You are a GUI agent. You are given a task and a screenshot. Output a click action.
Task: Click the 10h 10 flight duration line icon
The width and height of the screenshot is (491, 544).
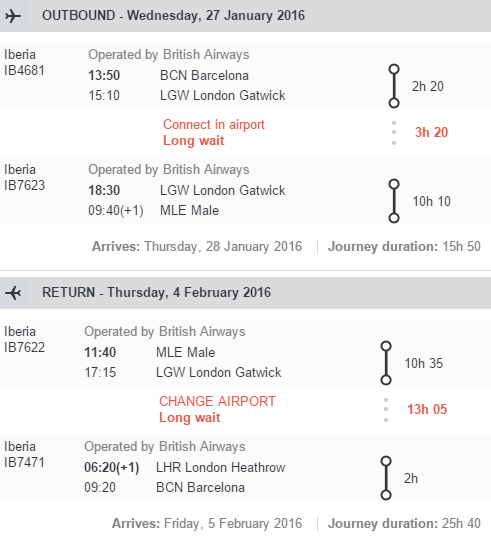coord(394,201)
